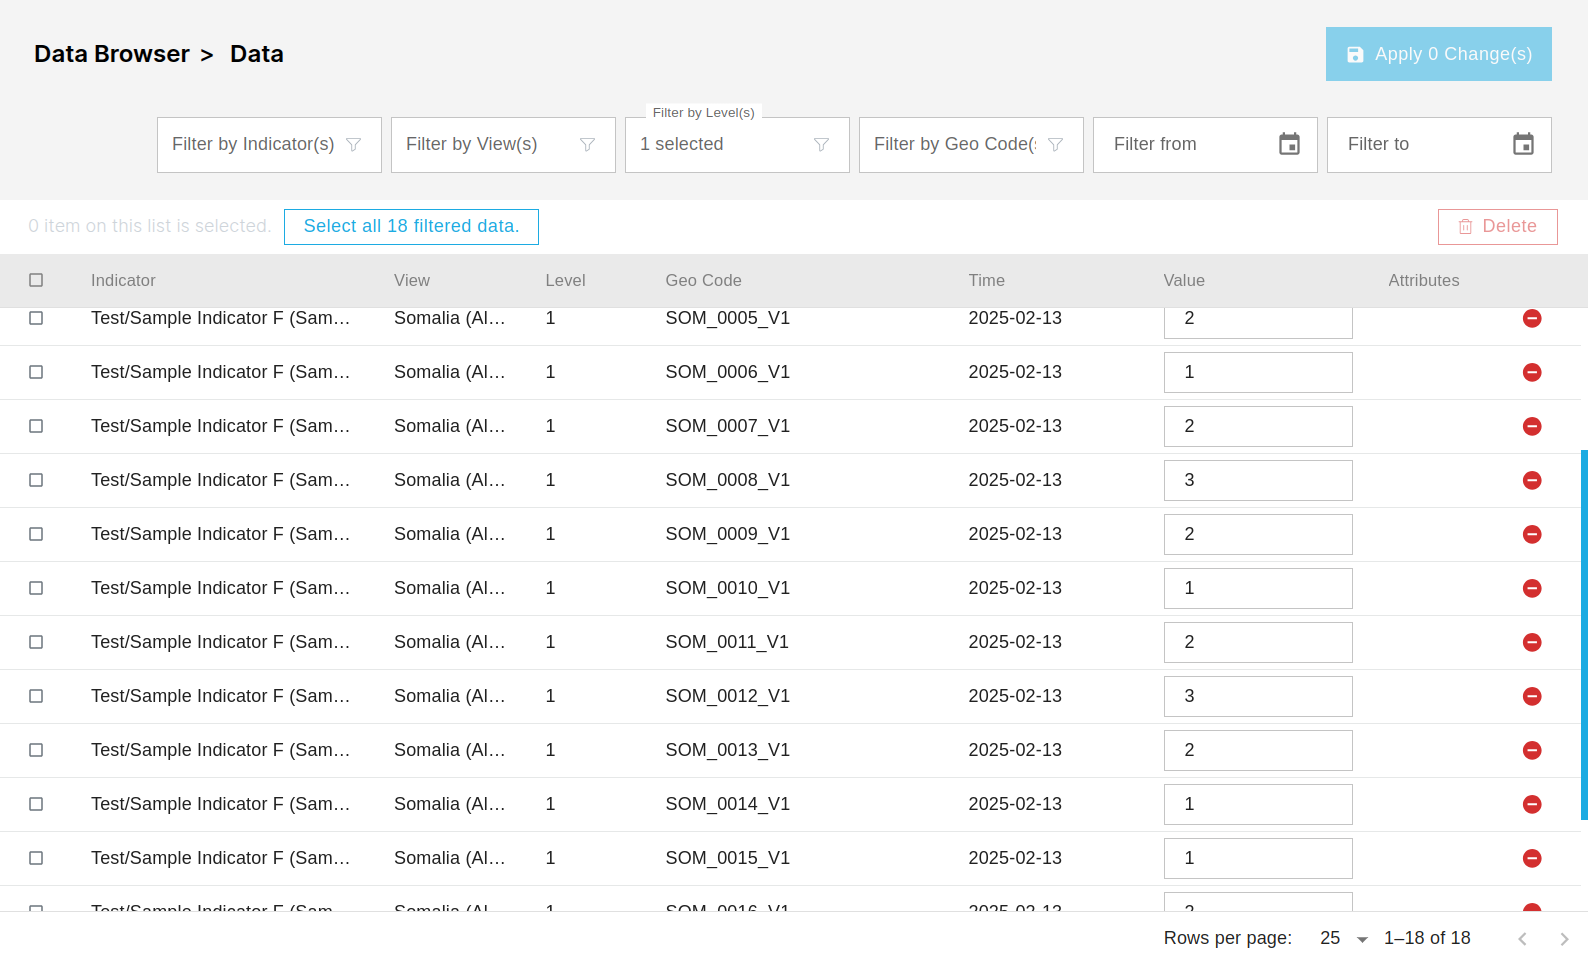Viewport: 1588px width, 965px height.
Task: Go to previous page arrow
Action: point(1522,939)
